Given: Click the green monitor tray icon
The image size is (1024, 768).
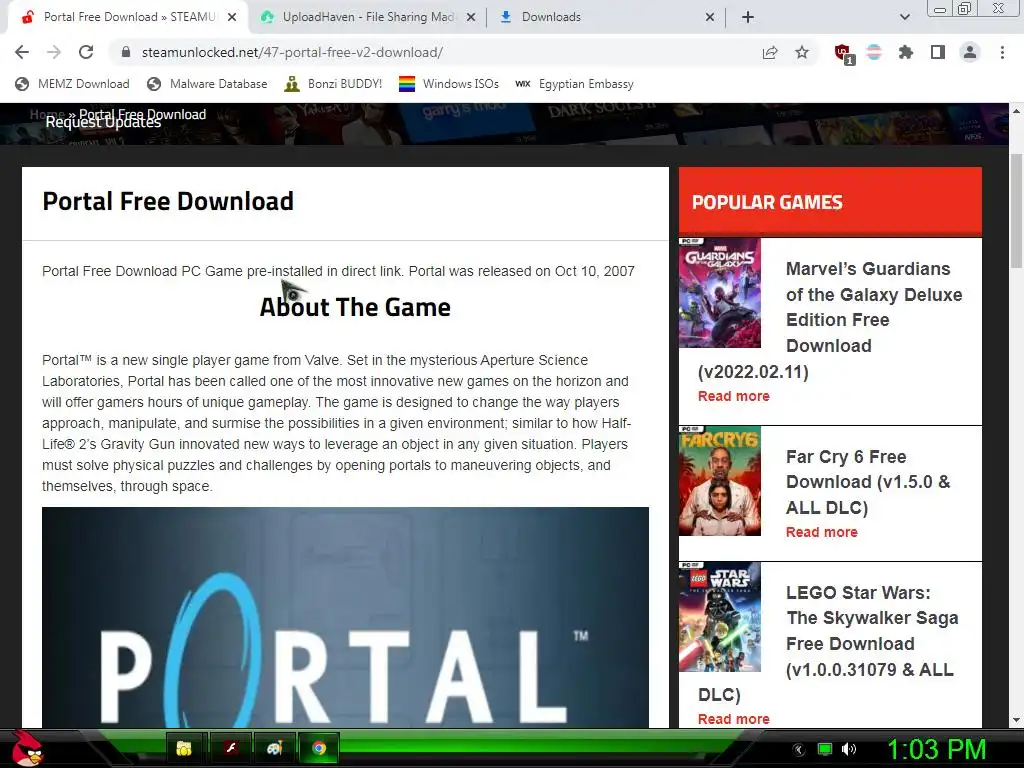Looking at the screenshot, I should (x=825, y=750).
